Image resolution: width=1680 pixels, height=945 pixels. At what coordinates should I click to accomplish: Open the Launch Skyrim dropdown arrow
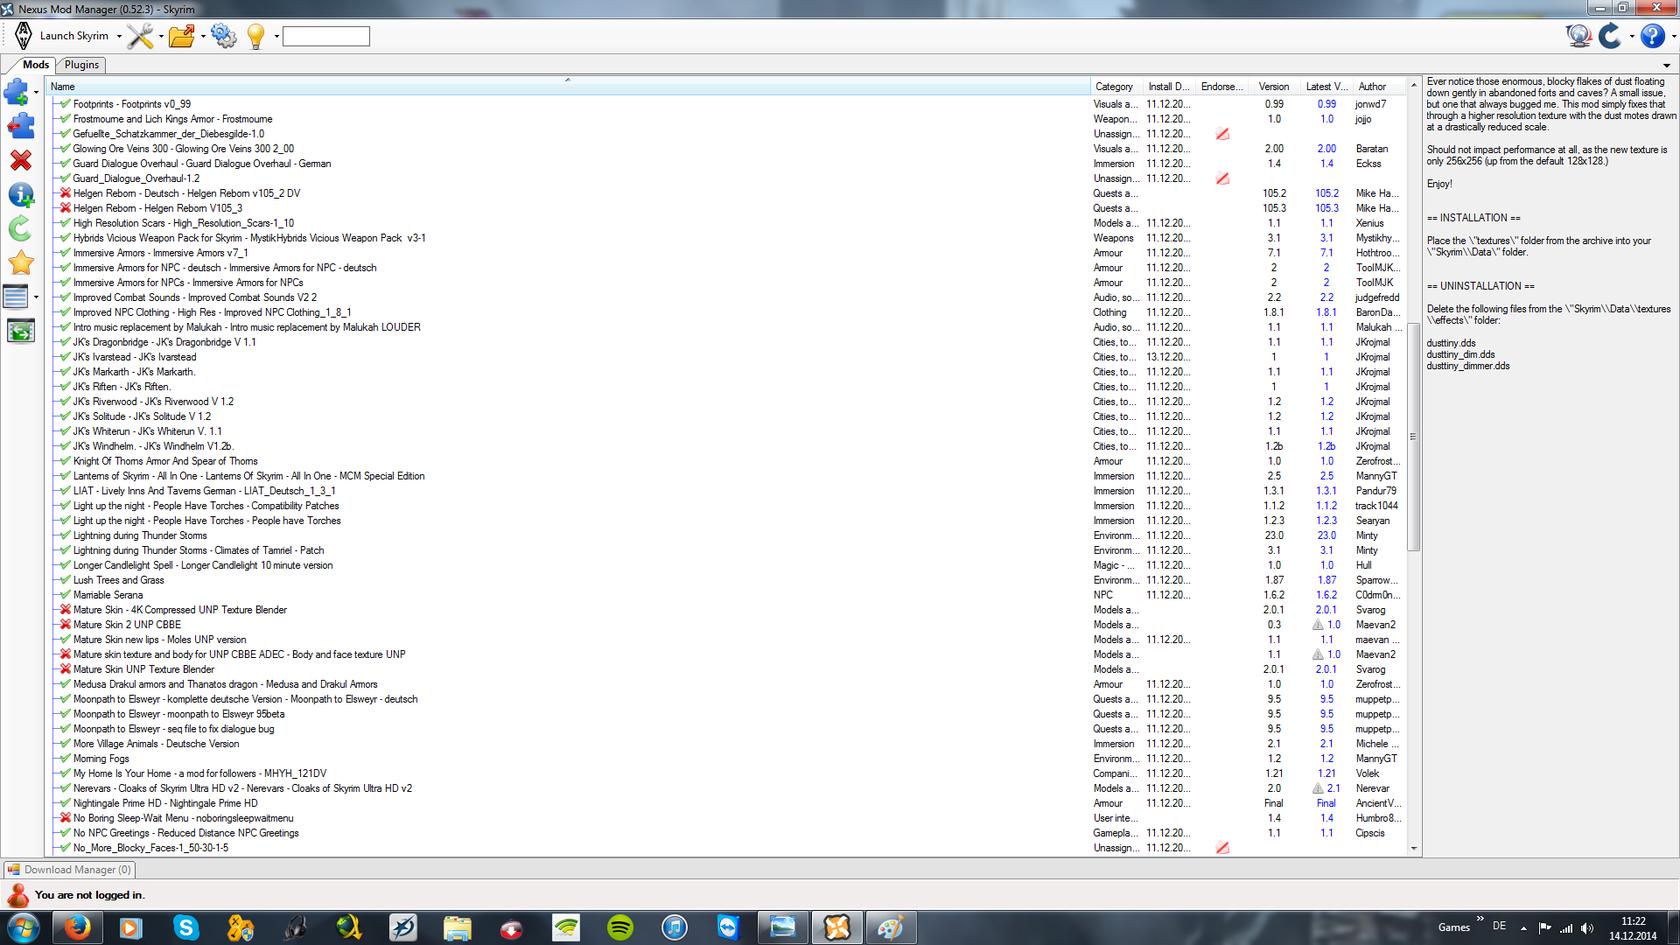(119, 37)
